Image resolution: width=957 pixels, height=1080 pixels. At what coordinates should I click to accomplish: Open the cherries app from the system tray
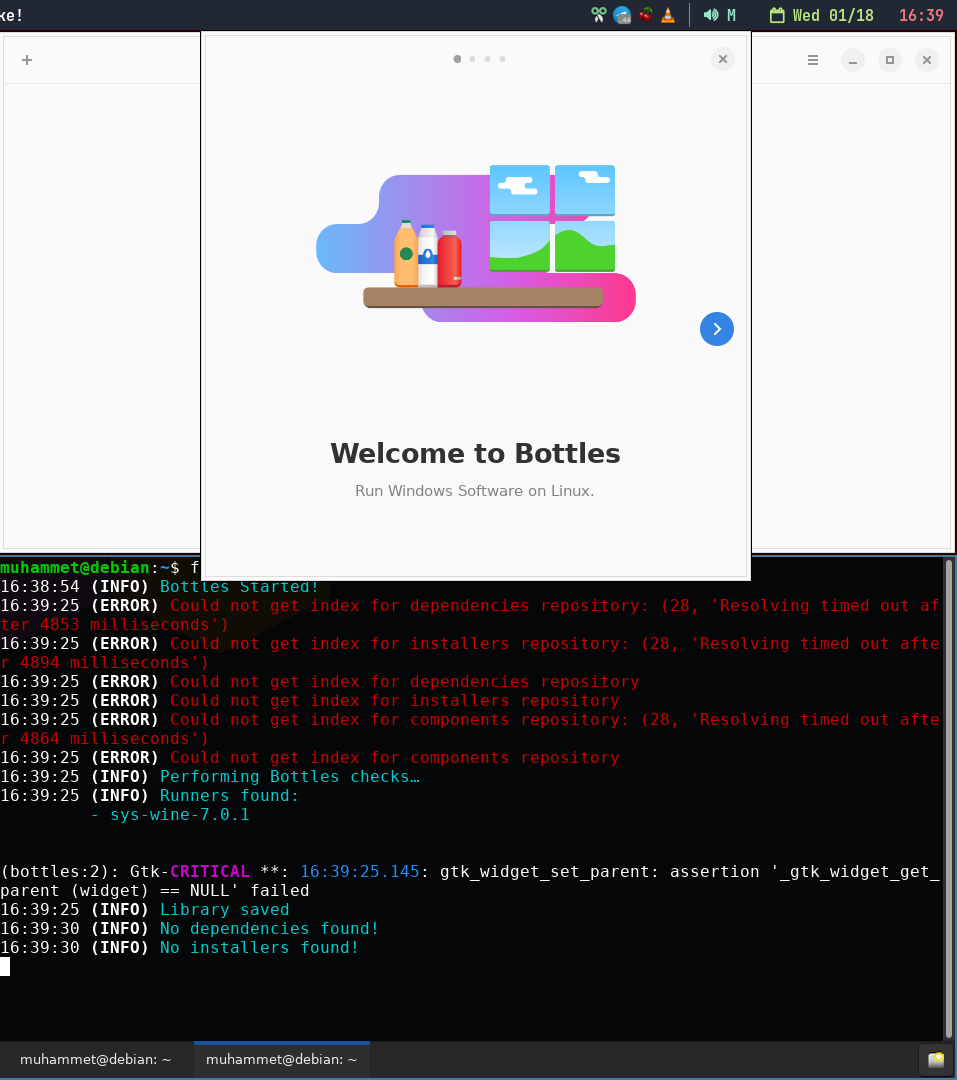(645, 14)
